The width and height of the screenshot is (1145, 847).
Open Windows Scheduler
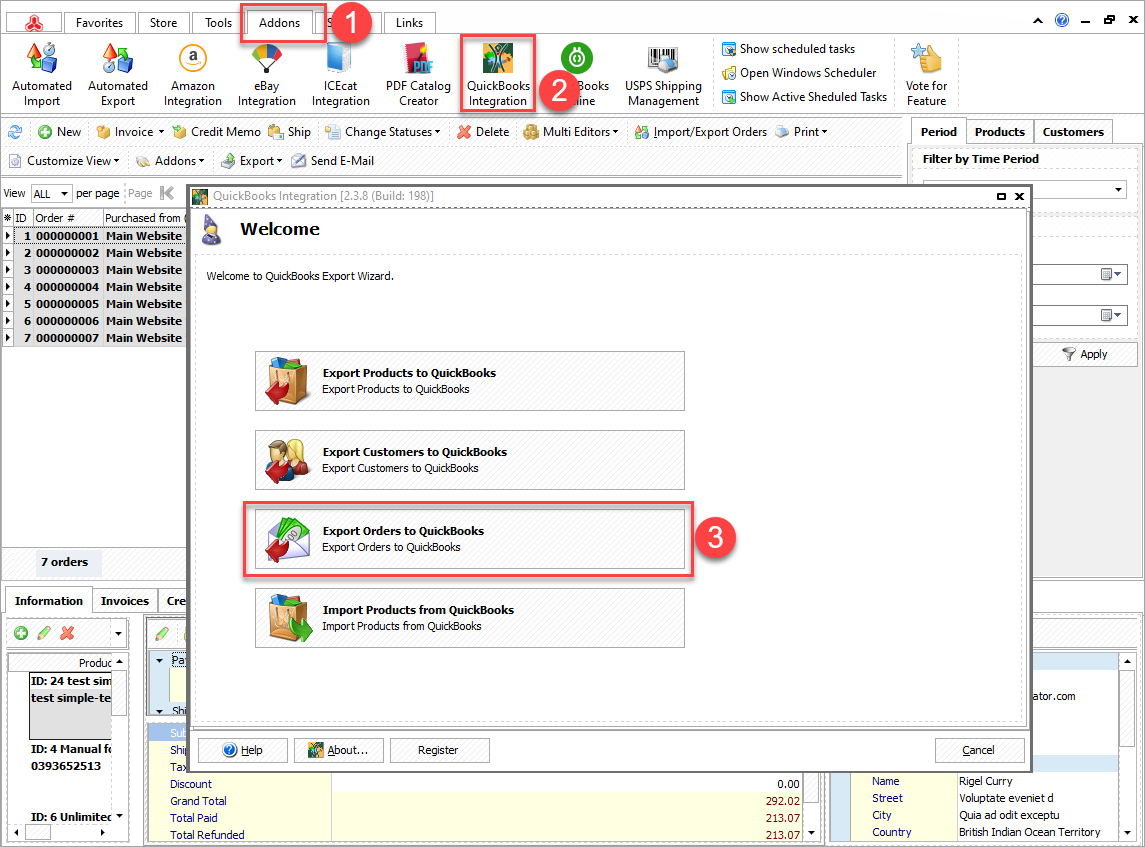(x=799, y=73)
